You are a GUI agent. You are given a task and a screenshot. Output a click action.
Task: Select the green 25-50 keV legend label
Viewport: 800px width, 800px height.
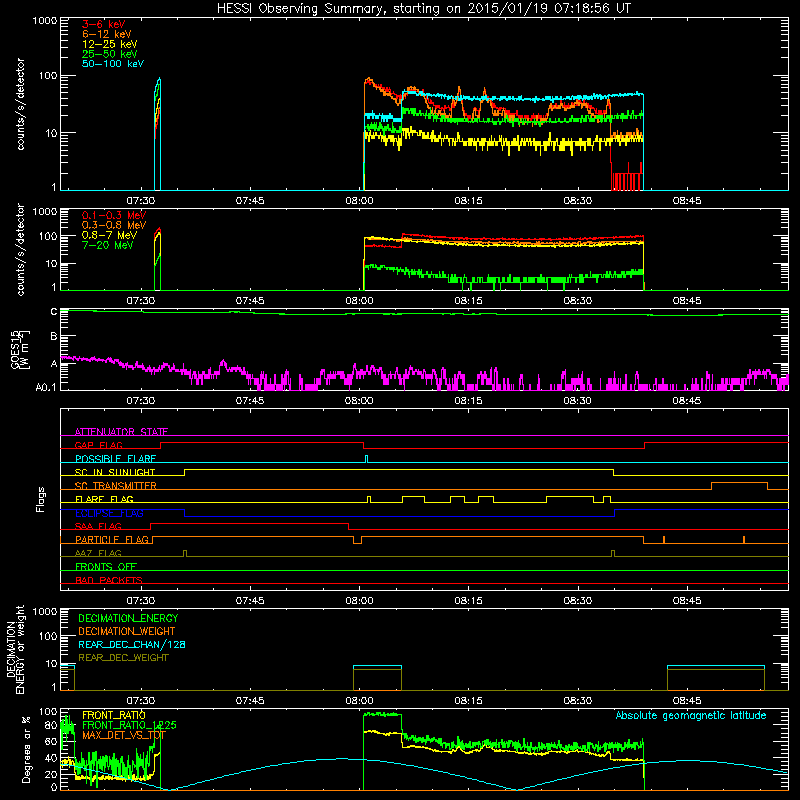(110, 54)
